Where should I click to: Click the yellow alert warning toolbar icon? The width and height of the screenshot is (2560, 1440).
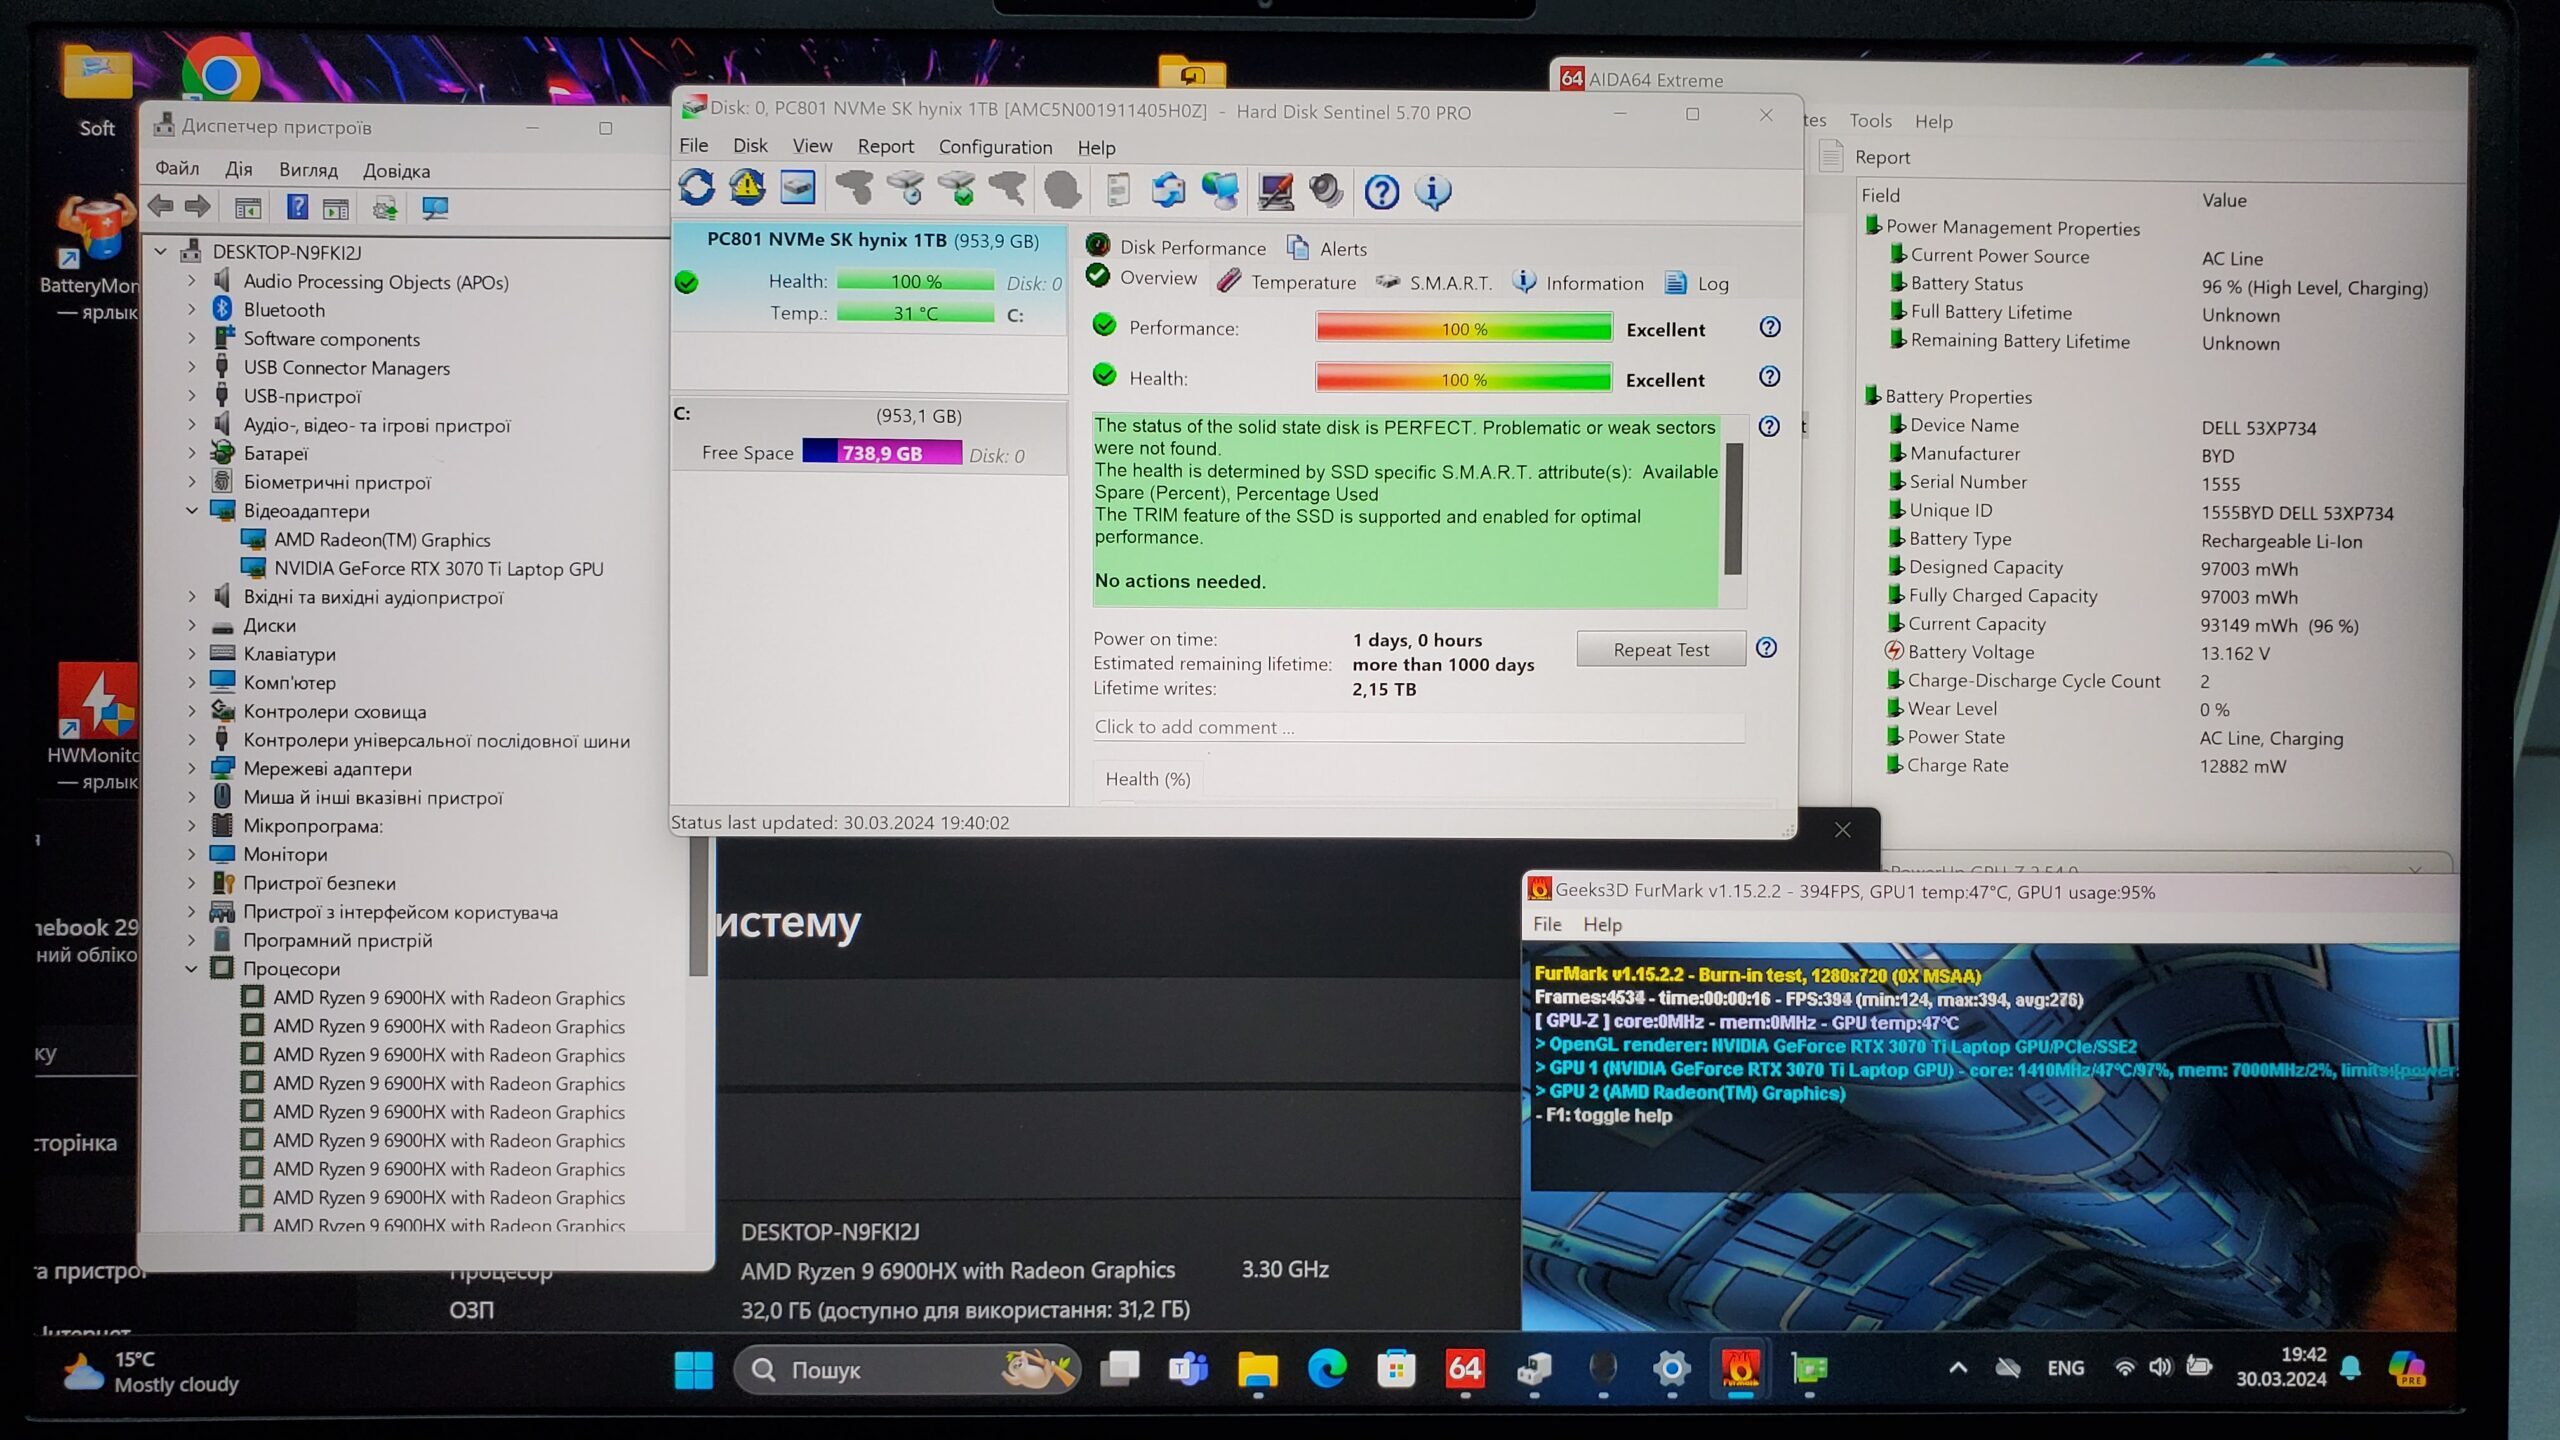pos(747,188)
